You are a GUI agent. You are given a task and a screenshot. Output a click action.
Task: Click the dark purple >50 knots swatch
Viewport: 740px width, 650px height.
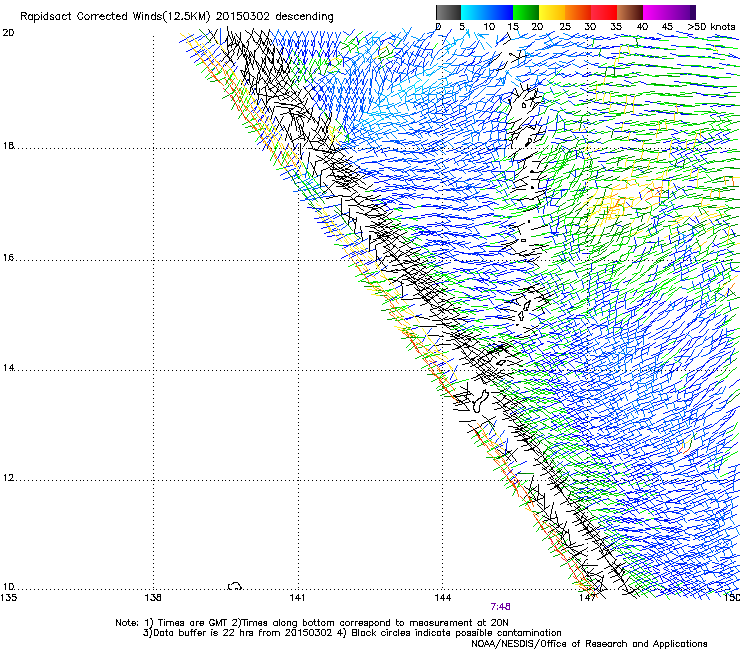pyautogui.click(x=693, y=12)
